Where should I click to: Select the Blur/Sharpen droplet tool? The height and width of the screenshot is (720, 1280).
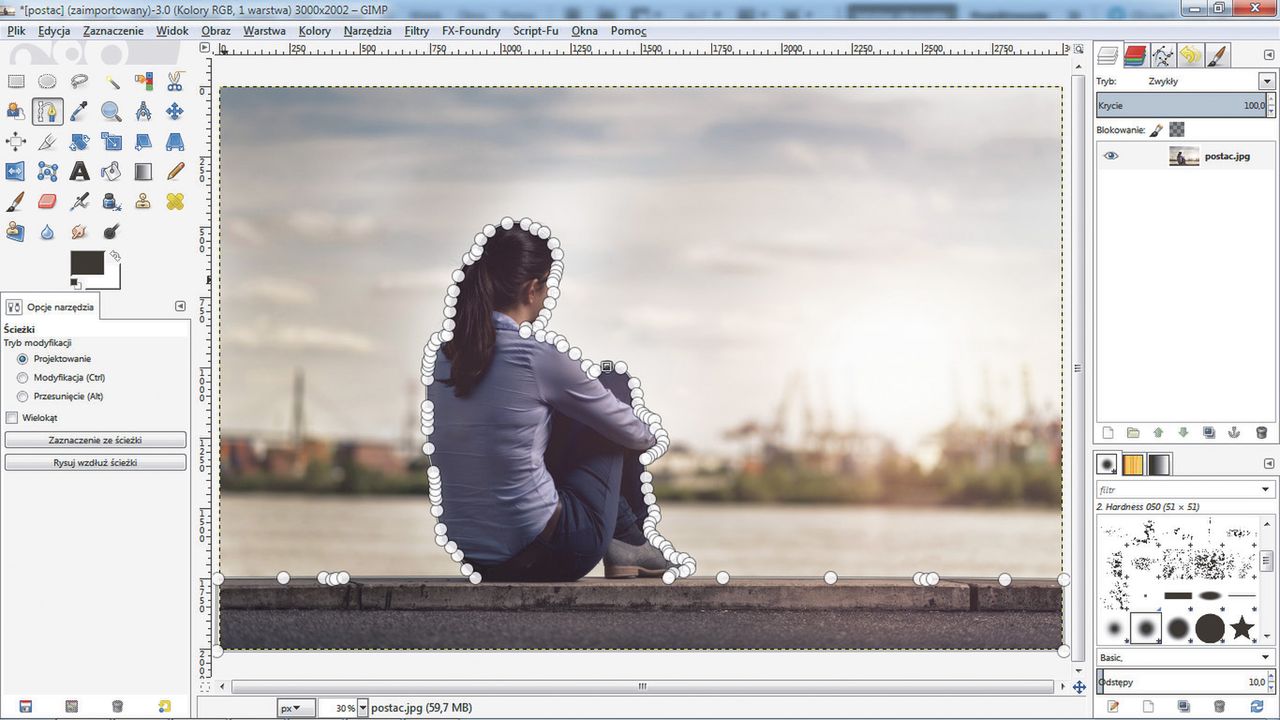point(47,231)
